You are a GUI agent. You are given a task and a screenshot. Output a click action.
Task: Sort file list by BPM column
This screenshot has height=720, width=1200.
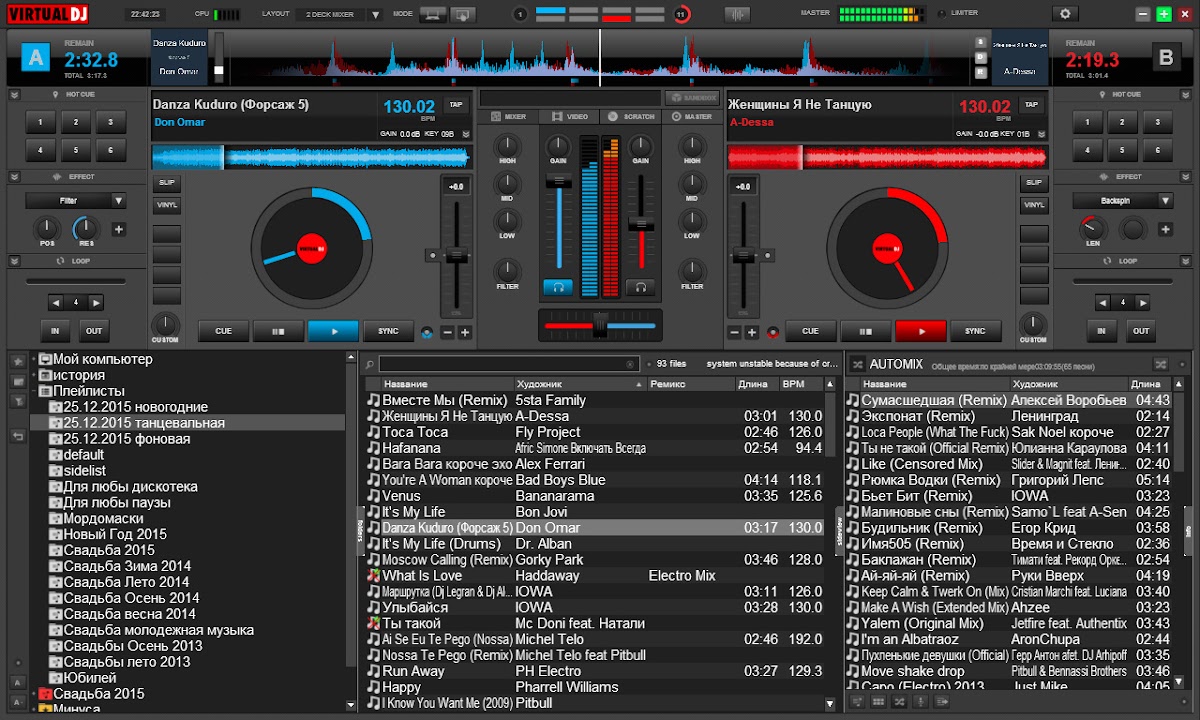click(x=803, y=384)
